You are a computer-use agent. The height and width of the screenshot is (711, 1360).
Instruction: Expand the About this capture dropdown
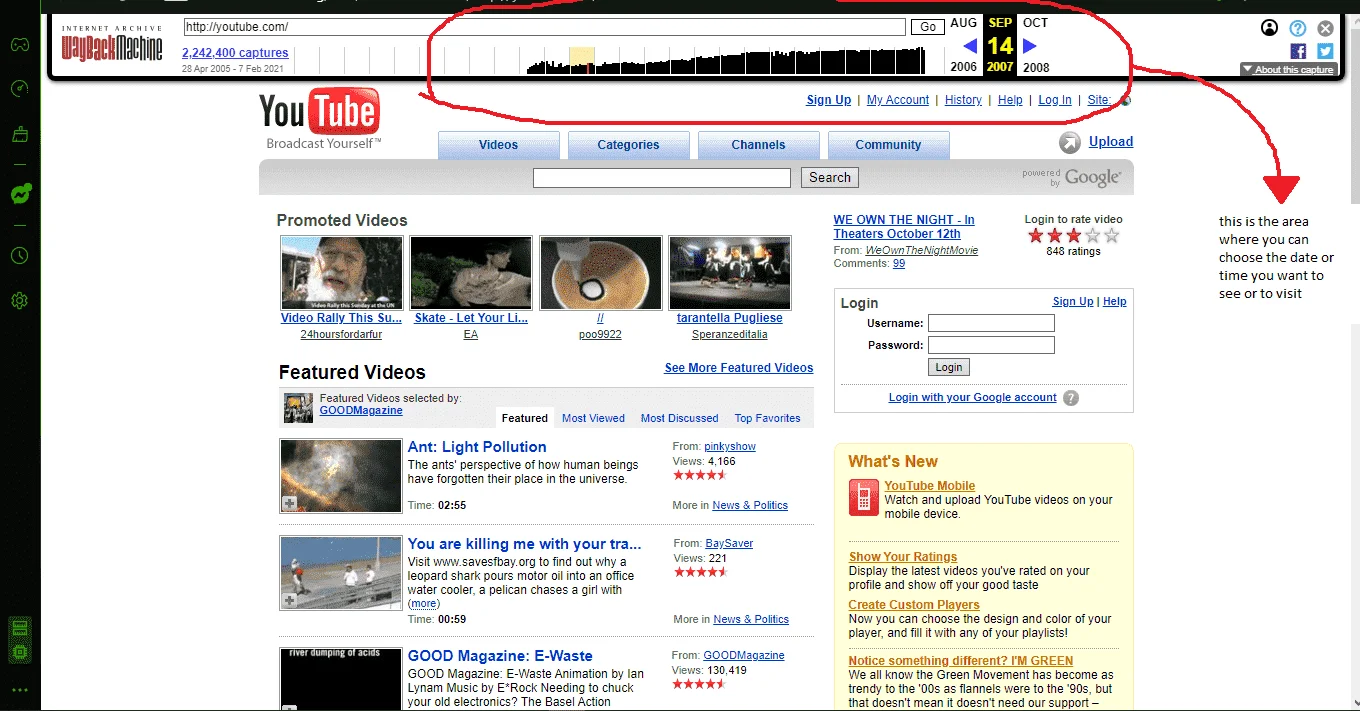(1288, 70)
